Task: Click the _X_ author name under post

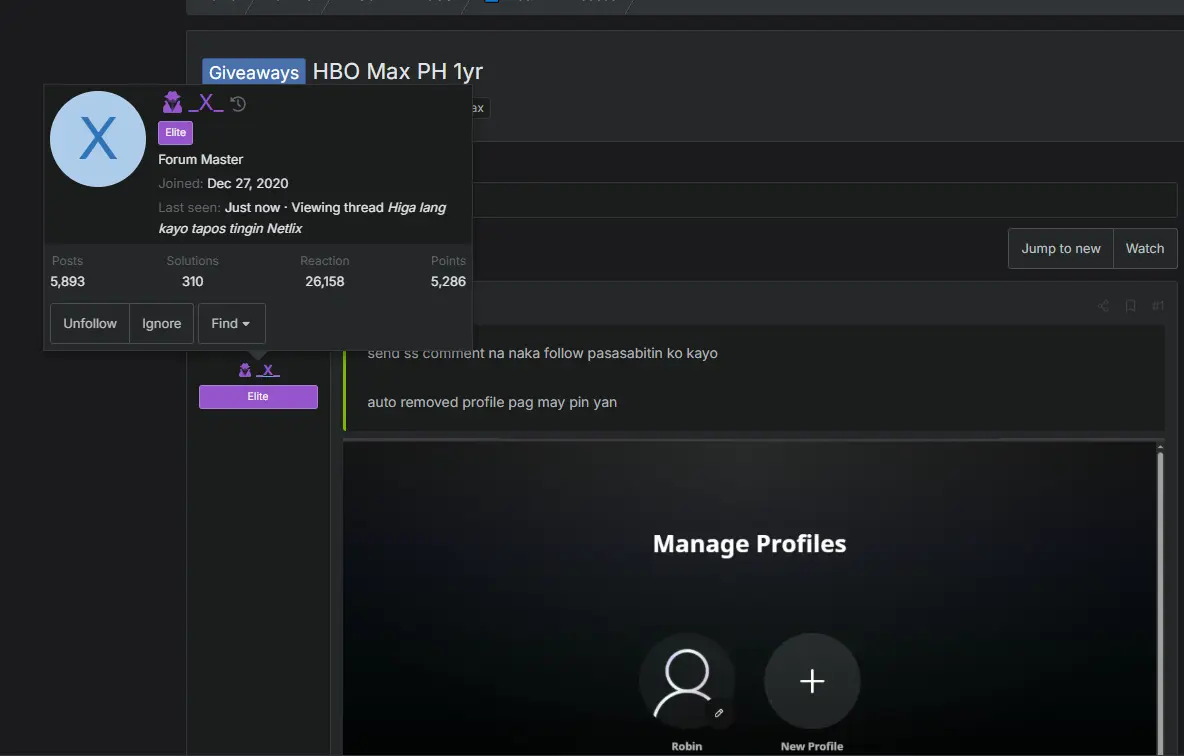Action: coord(268,370)
